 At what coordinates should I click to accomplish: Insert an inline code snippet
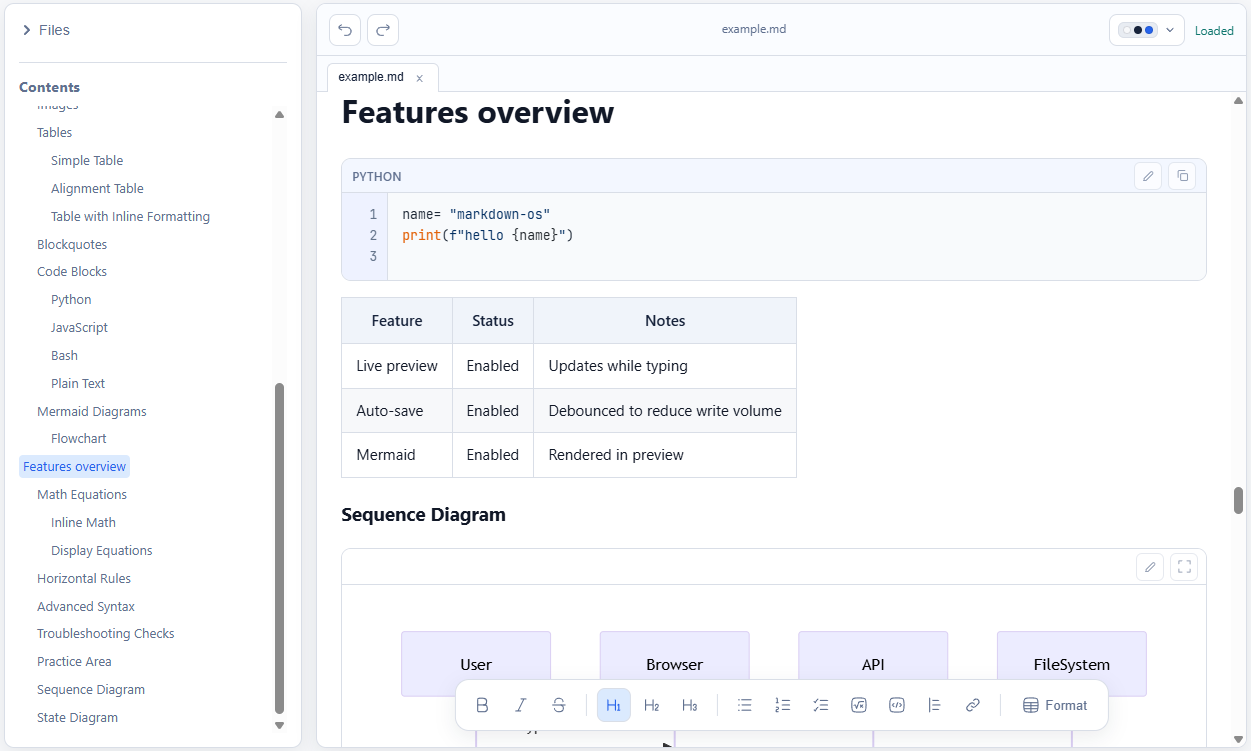point(896,705)
